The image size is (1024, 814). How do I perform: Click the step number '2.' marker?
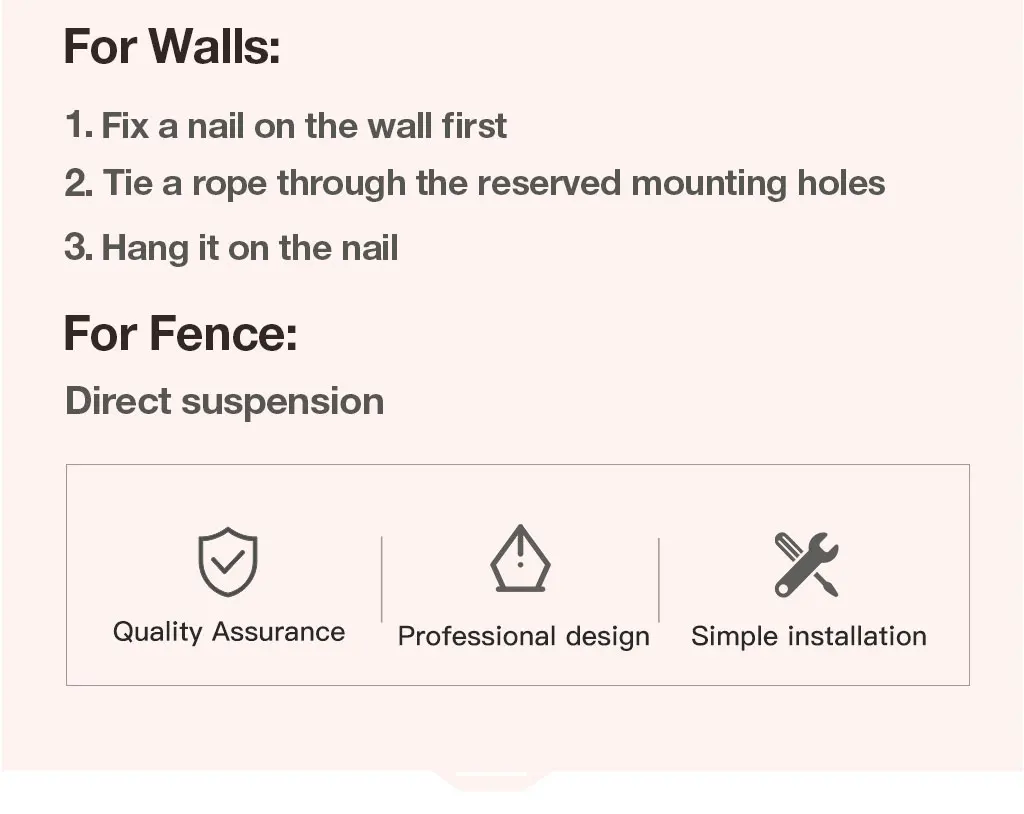coord(80,184)
